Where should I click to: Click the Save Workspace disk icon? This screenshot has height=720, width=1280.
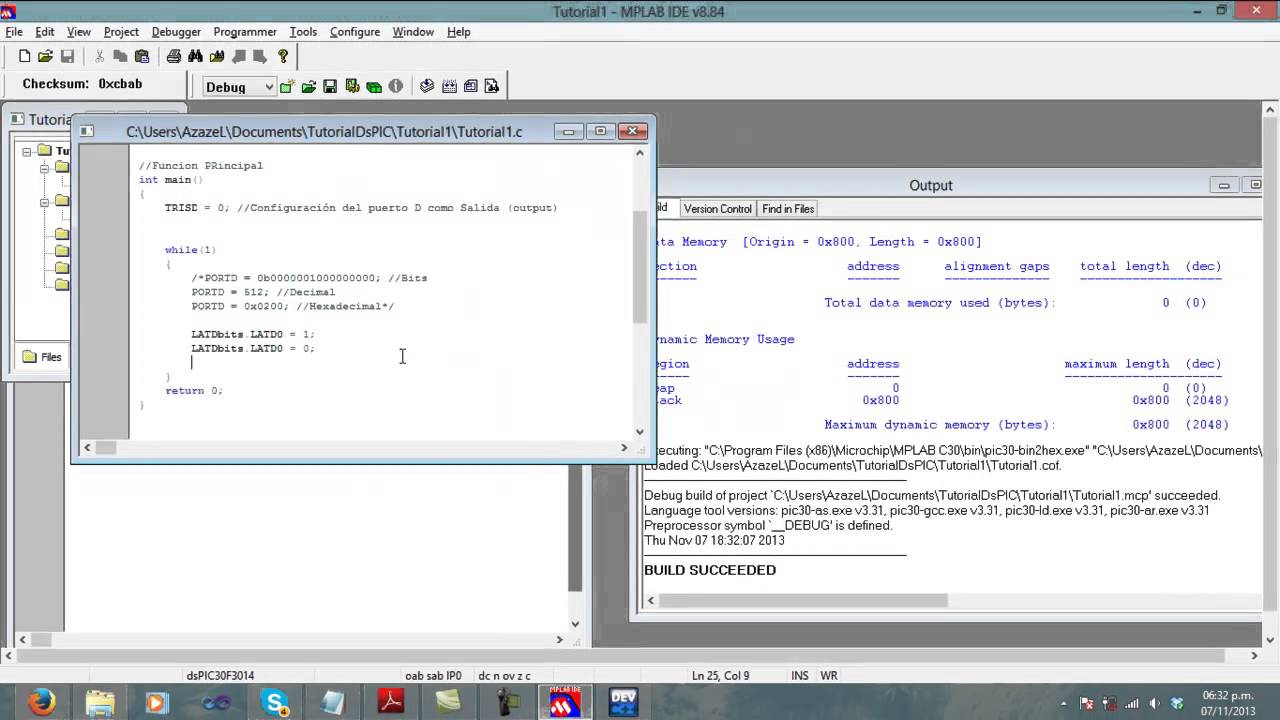pos(330,87)
